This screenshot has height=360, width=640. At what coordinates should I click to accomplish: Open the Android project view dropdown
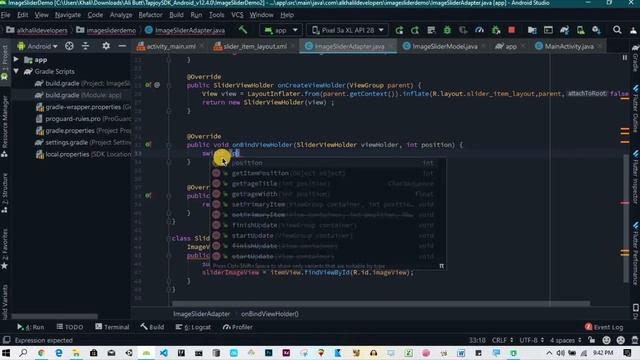coord(38,47)
